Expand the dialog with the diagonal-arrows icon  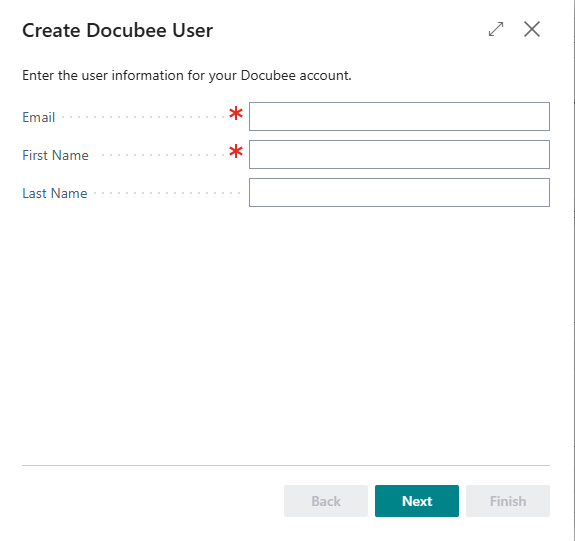coord(496,29)
